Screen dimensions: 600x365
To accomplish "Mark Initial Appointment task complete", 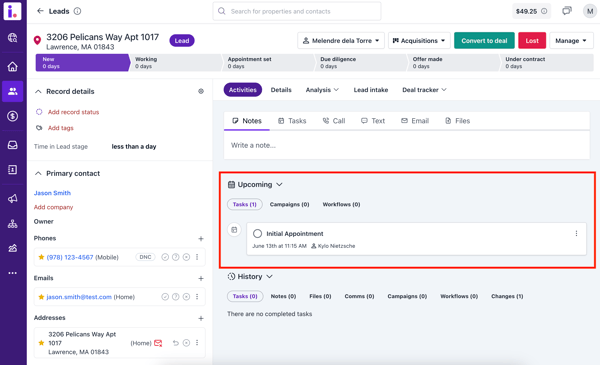I will (258, 233).
